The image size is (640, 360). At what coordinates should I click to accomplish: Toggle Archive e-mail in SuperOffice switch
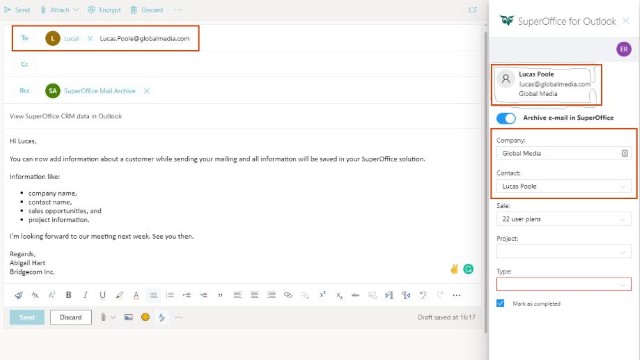point(506,118)
